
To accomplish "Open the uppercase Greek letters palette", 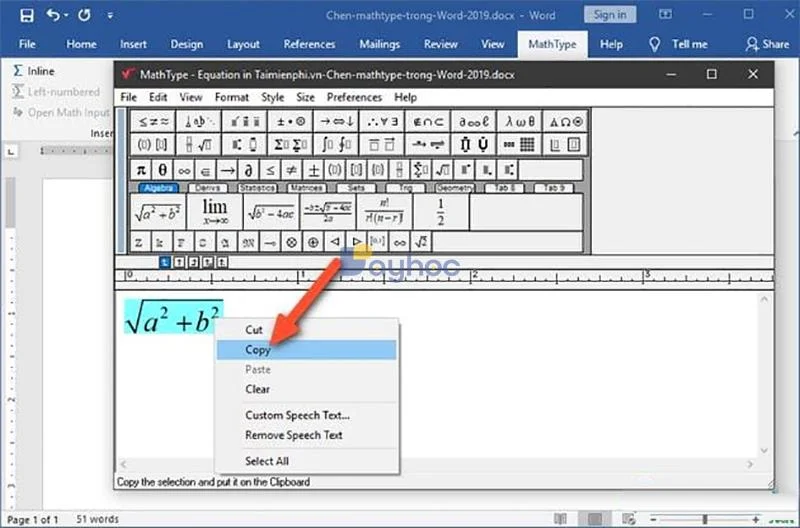I will click(565, 122).
